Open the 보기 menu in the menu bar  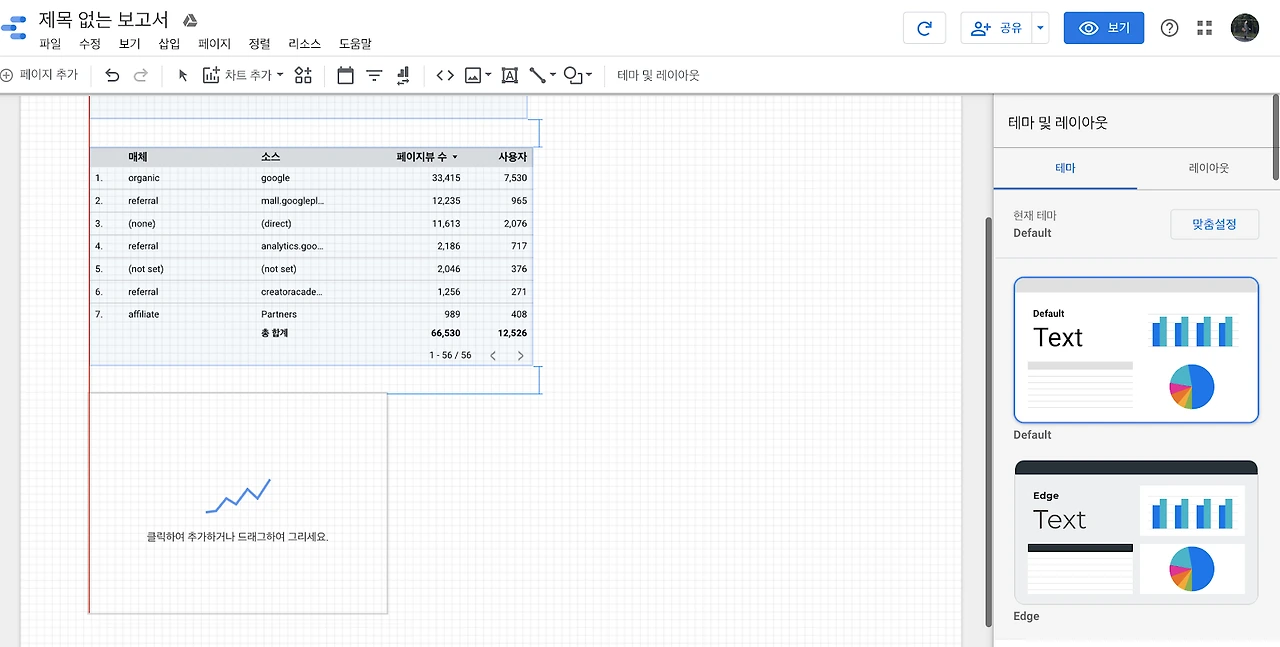[130, 44]
